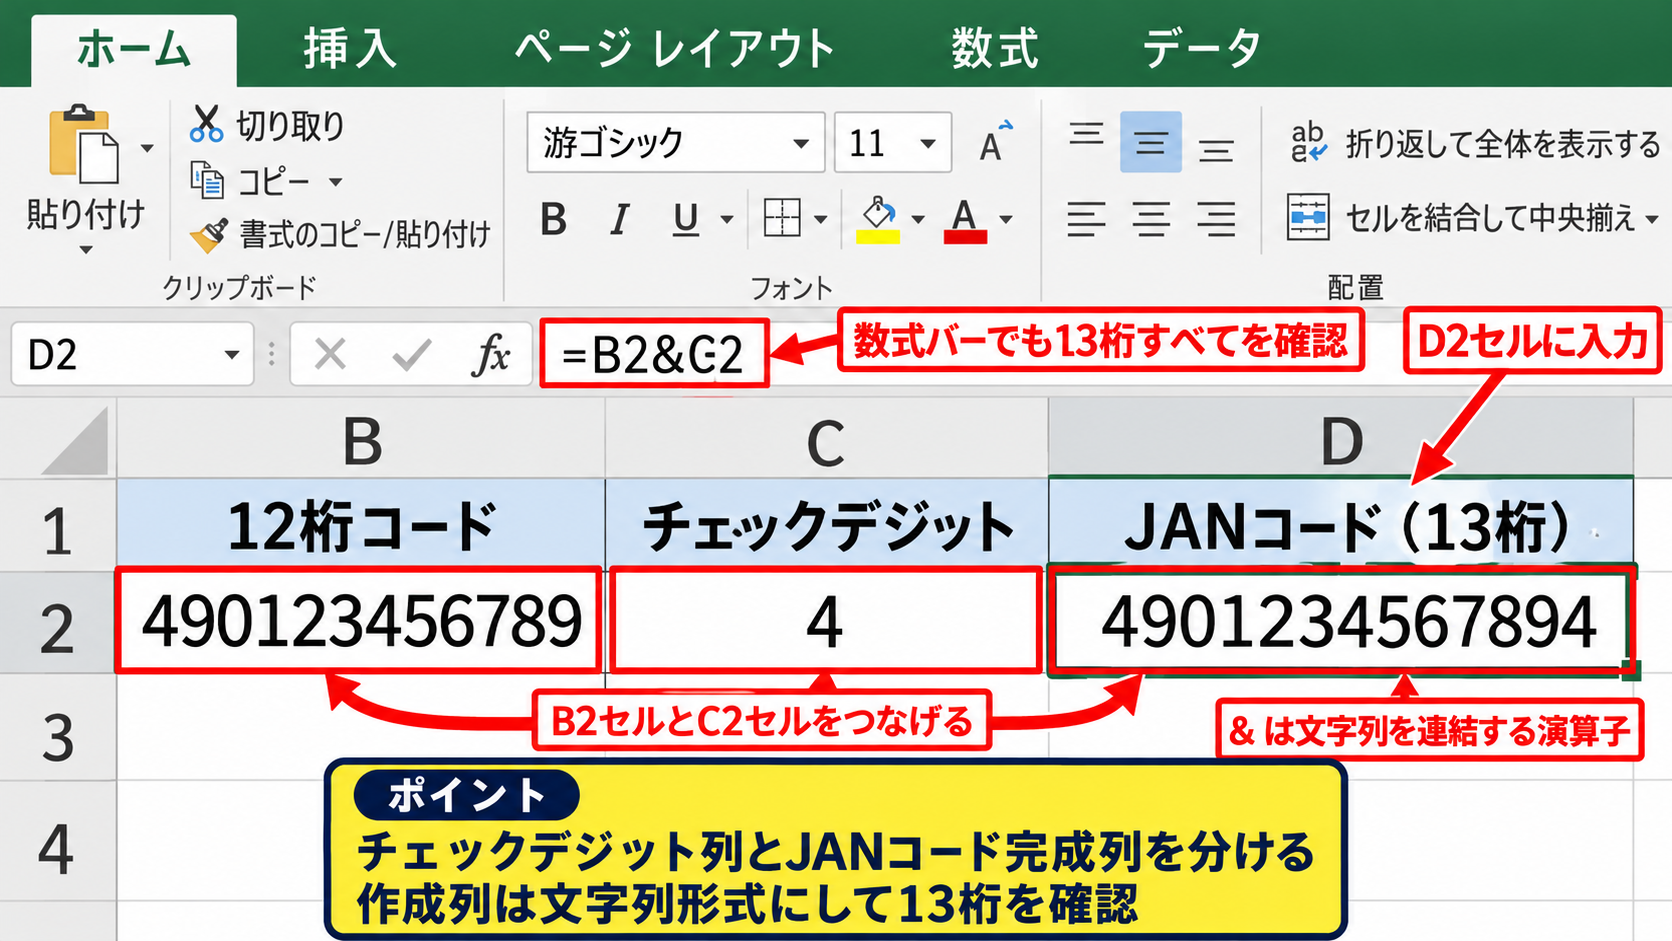1672x941 pixels.
Task: Click the formula bar containing =B2&C2
Action: tap(654, 354)
